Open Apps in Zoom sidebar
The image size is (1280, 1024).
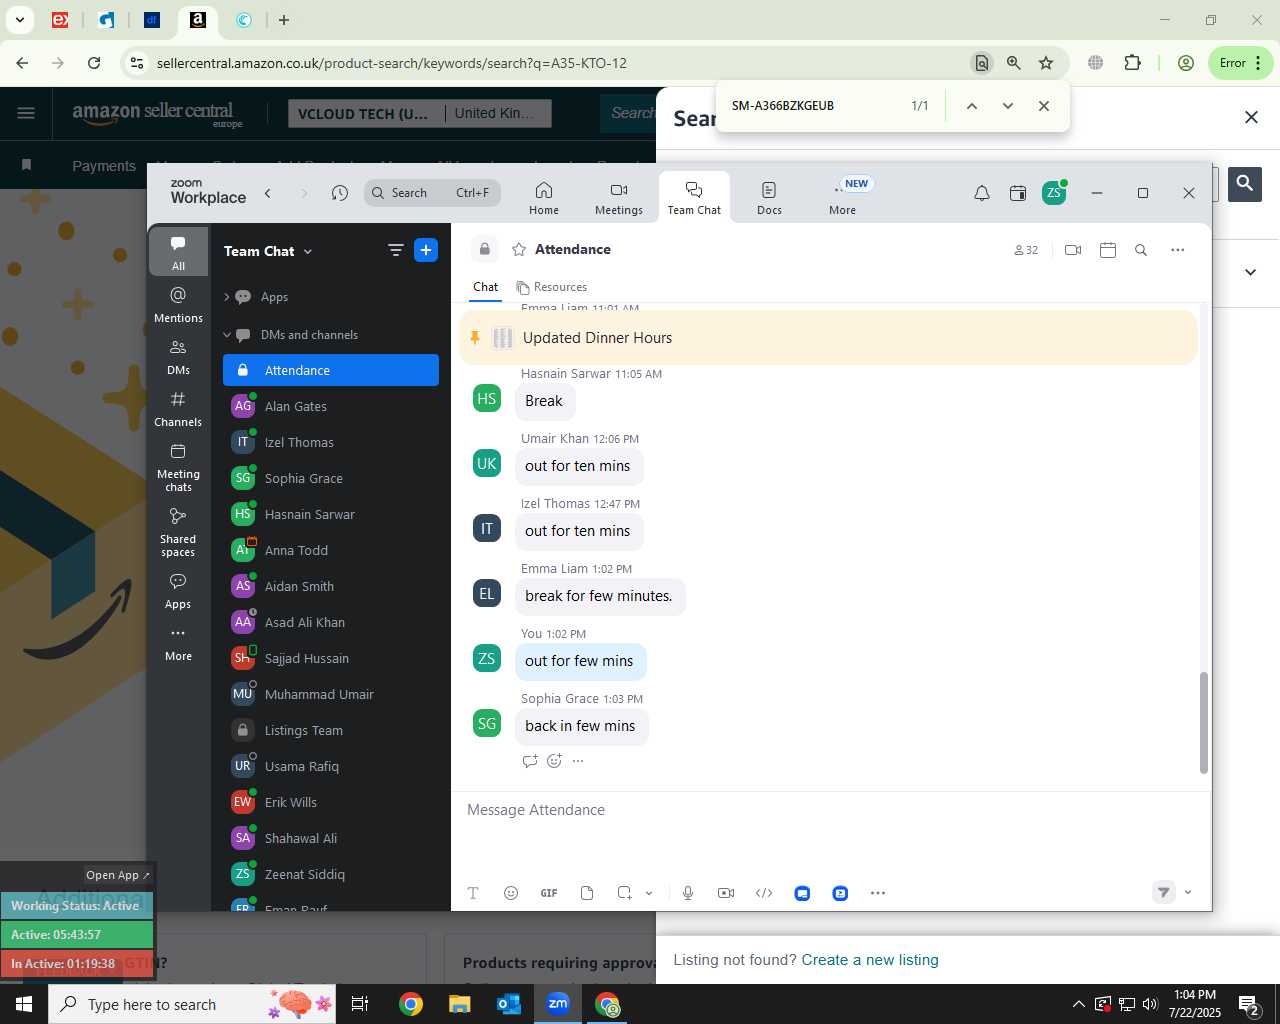[x=178, y=591]
